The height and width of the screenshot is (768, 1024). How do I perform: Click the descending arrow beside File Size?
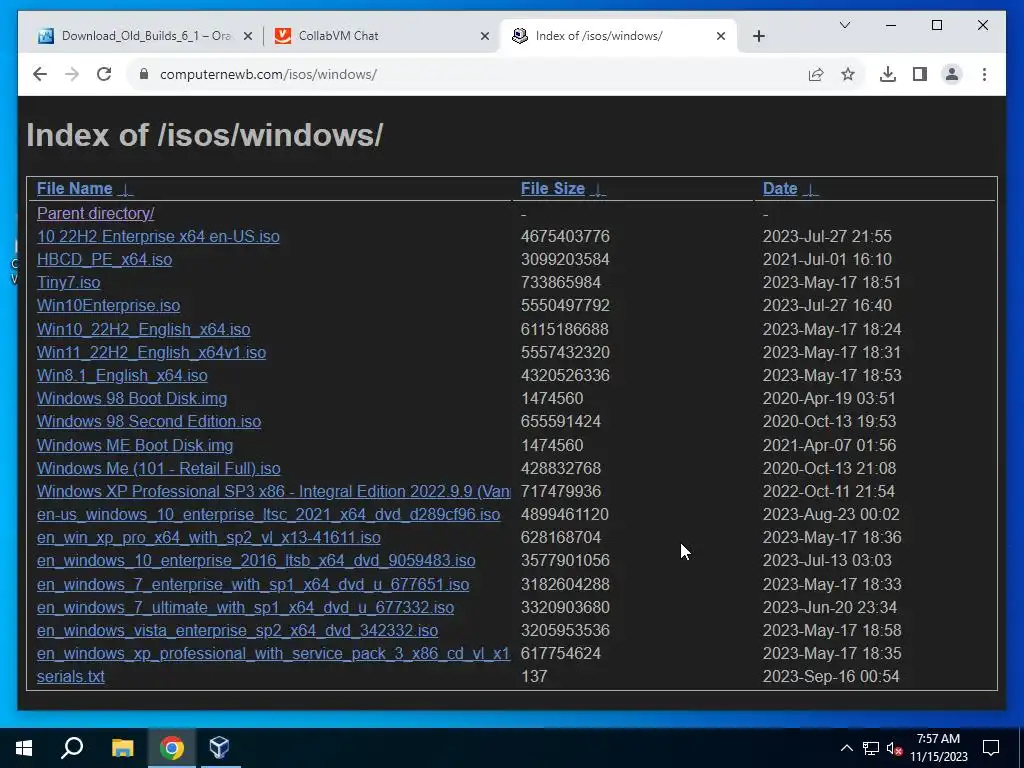pyautogui.click(x=598, y=190)
